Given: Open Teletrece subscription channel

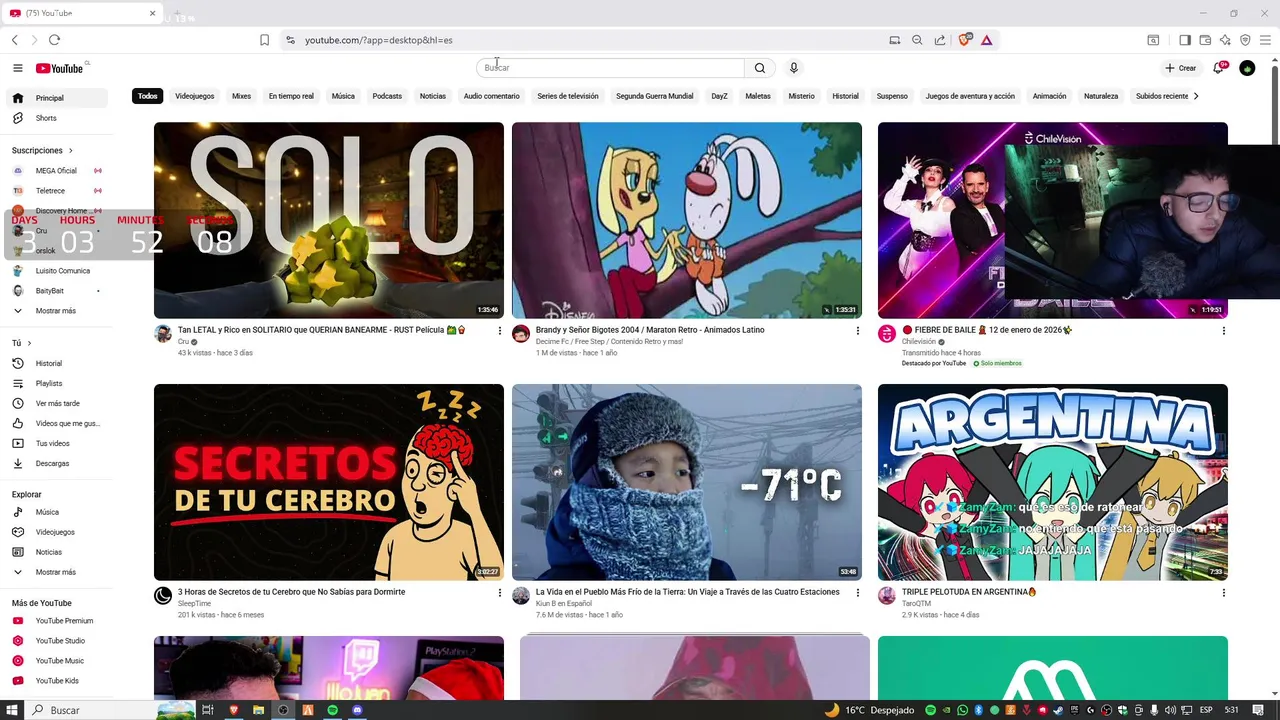Looking at the screenshot, I should 59,191.
